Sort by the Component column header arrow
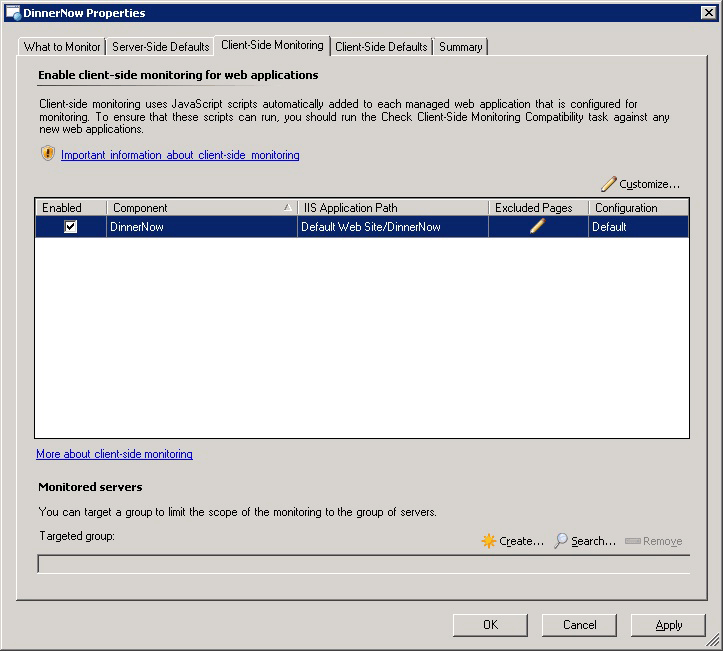The height and width of the screenshot is (651, 723). [x=288, y=208]
